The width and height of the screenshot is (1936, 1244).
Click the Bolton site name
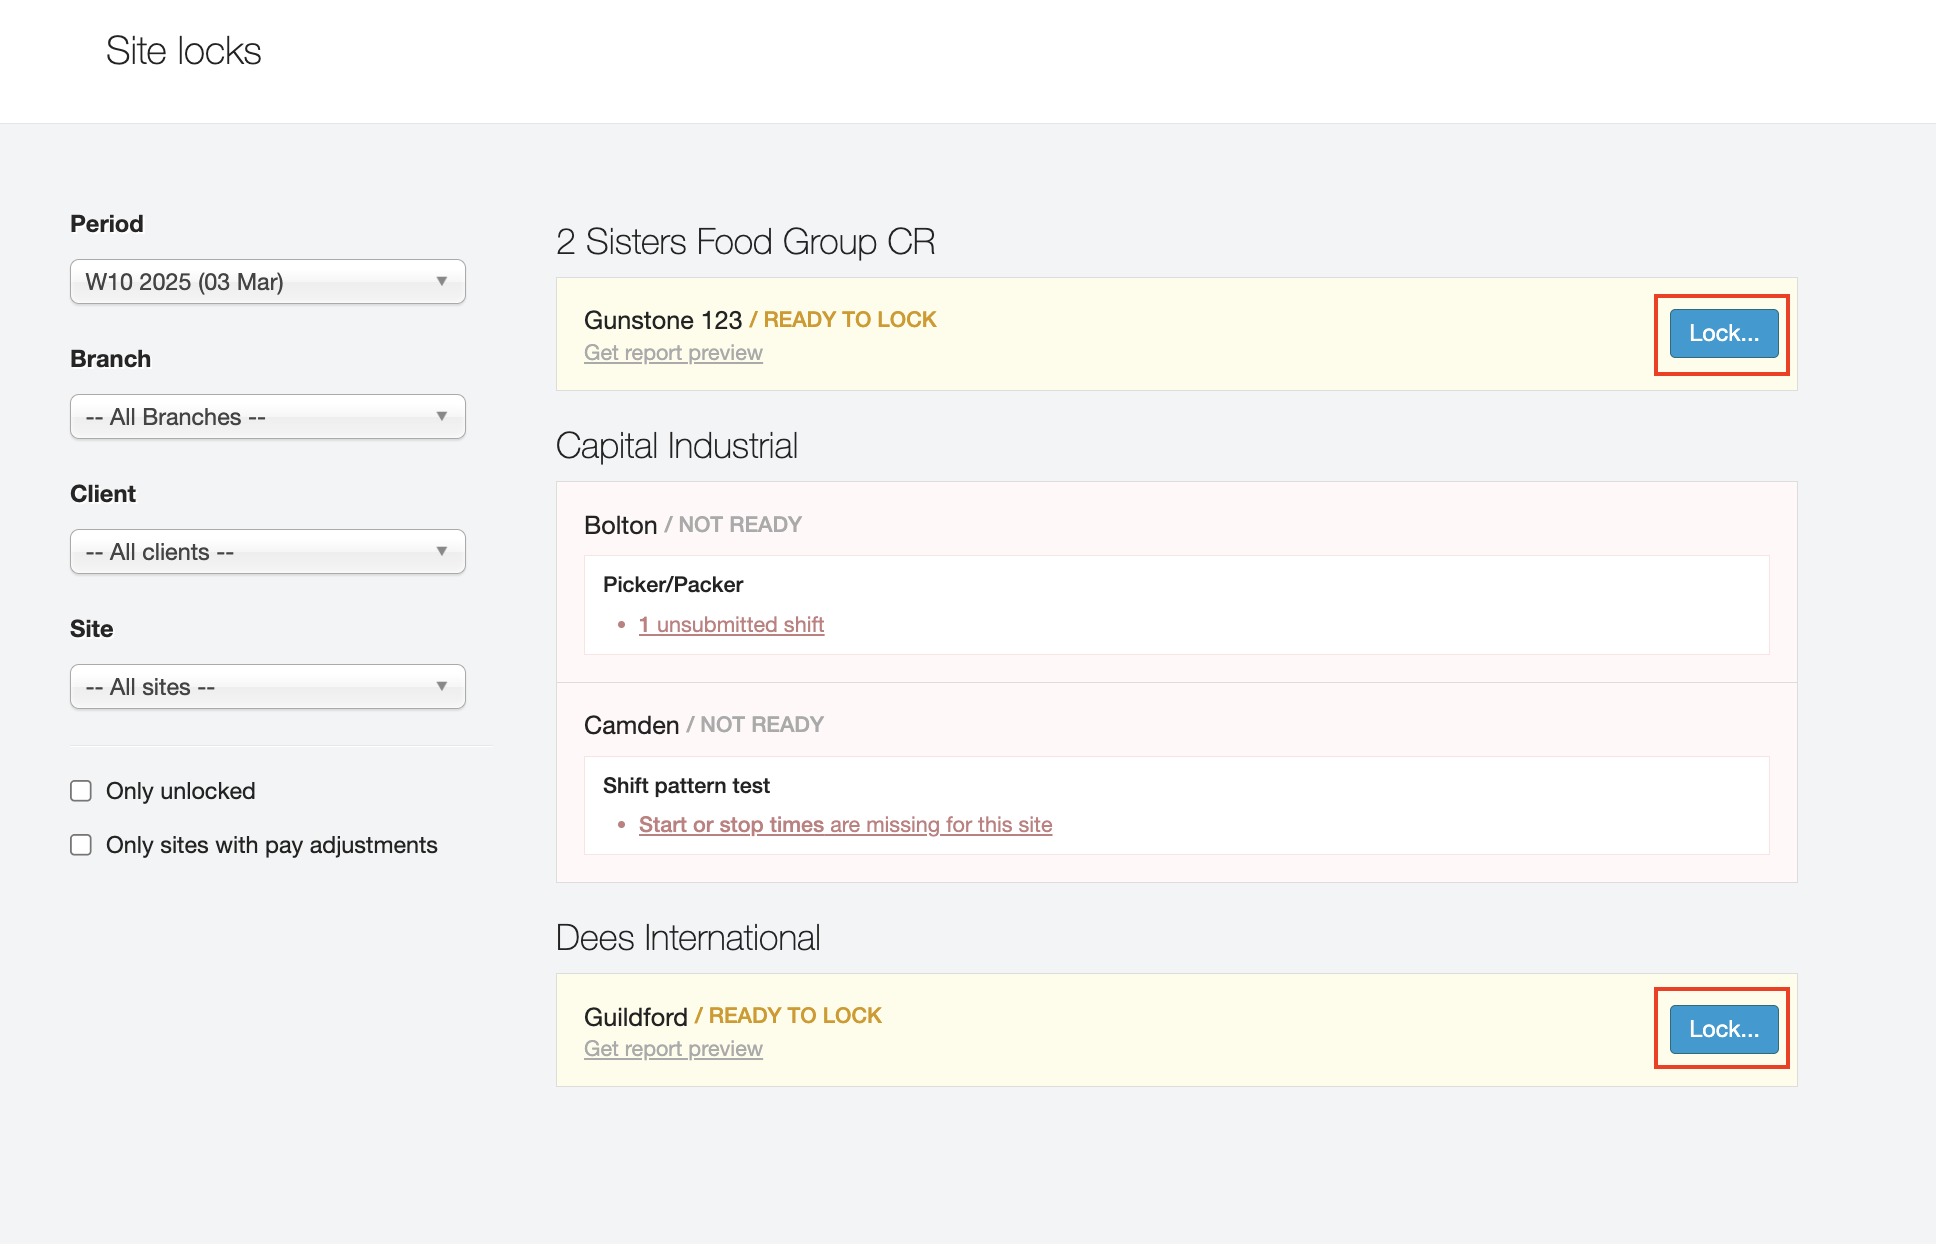tap(620, 525)
